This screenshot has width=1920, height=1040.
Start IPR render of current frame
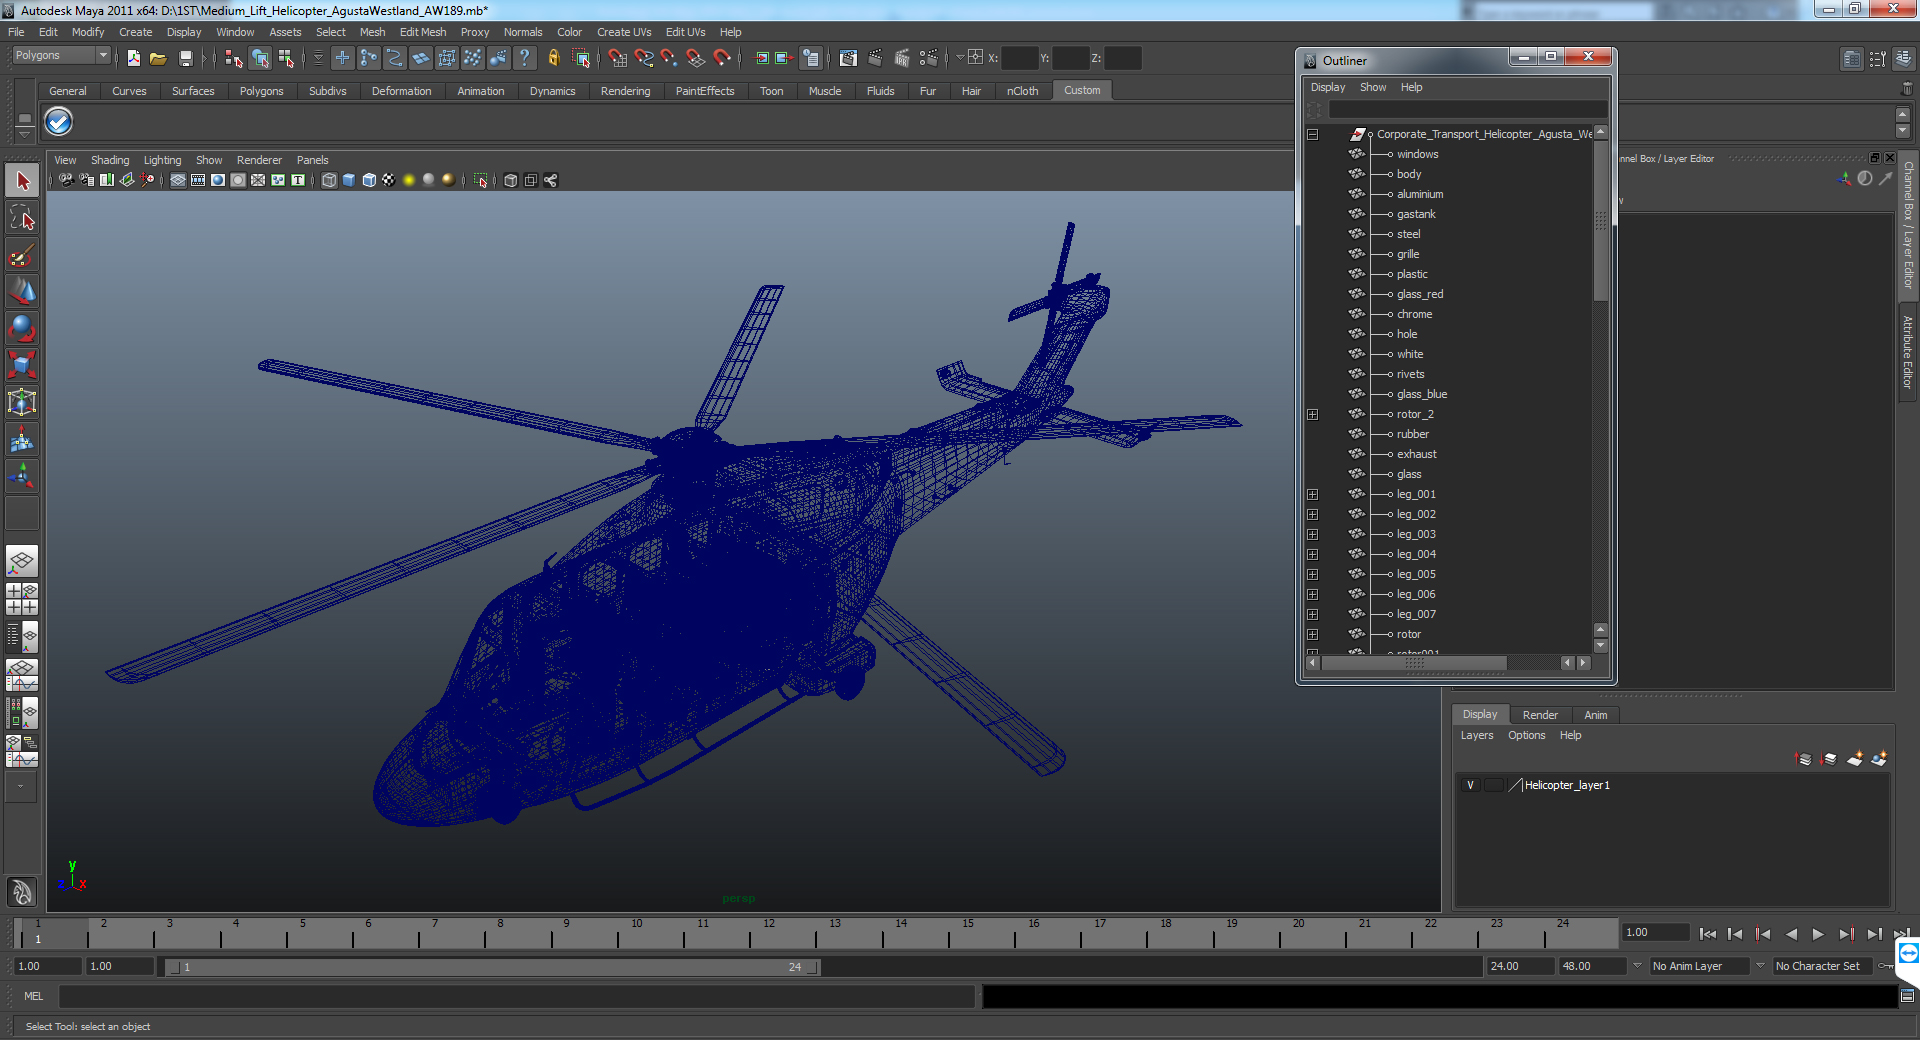coord(902,58)
